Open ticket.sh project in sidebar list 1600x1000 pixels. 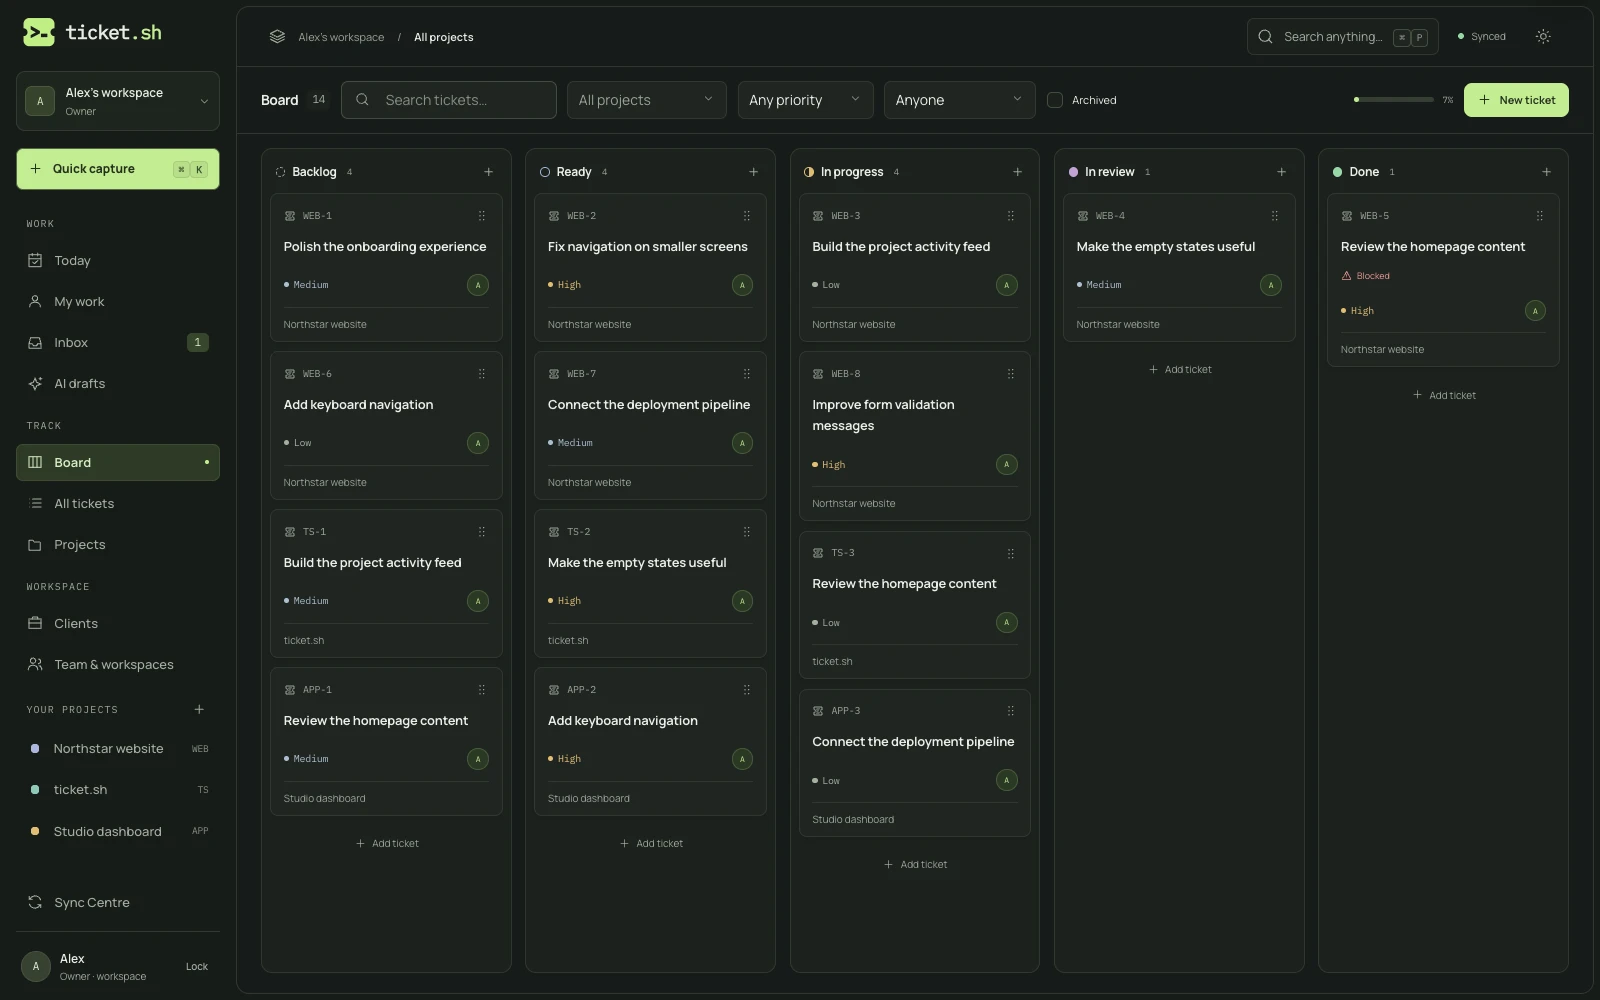coord(118,790)
